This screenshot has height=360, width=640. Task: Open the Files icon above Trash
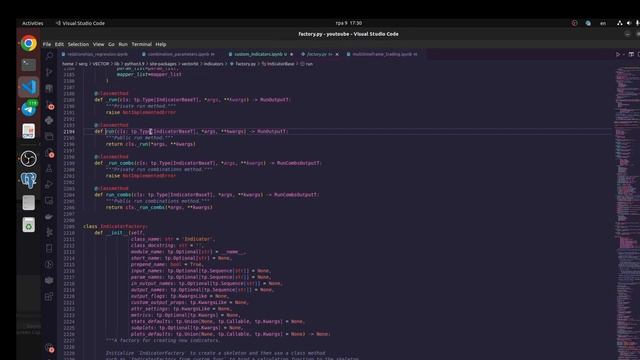coord(29,202)
